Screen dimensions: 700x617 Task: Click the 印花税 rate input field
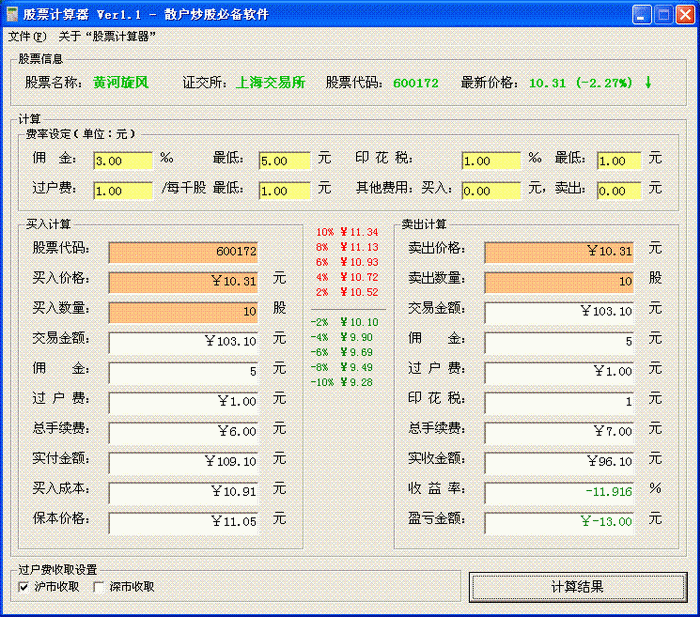[491, 161]
